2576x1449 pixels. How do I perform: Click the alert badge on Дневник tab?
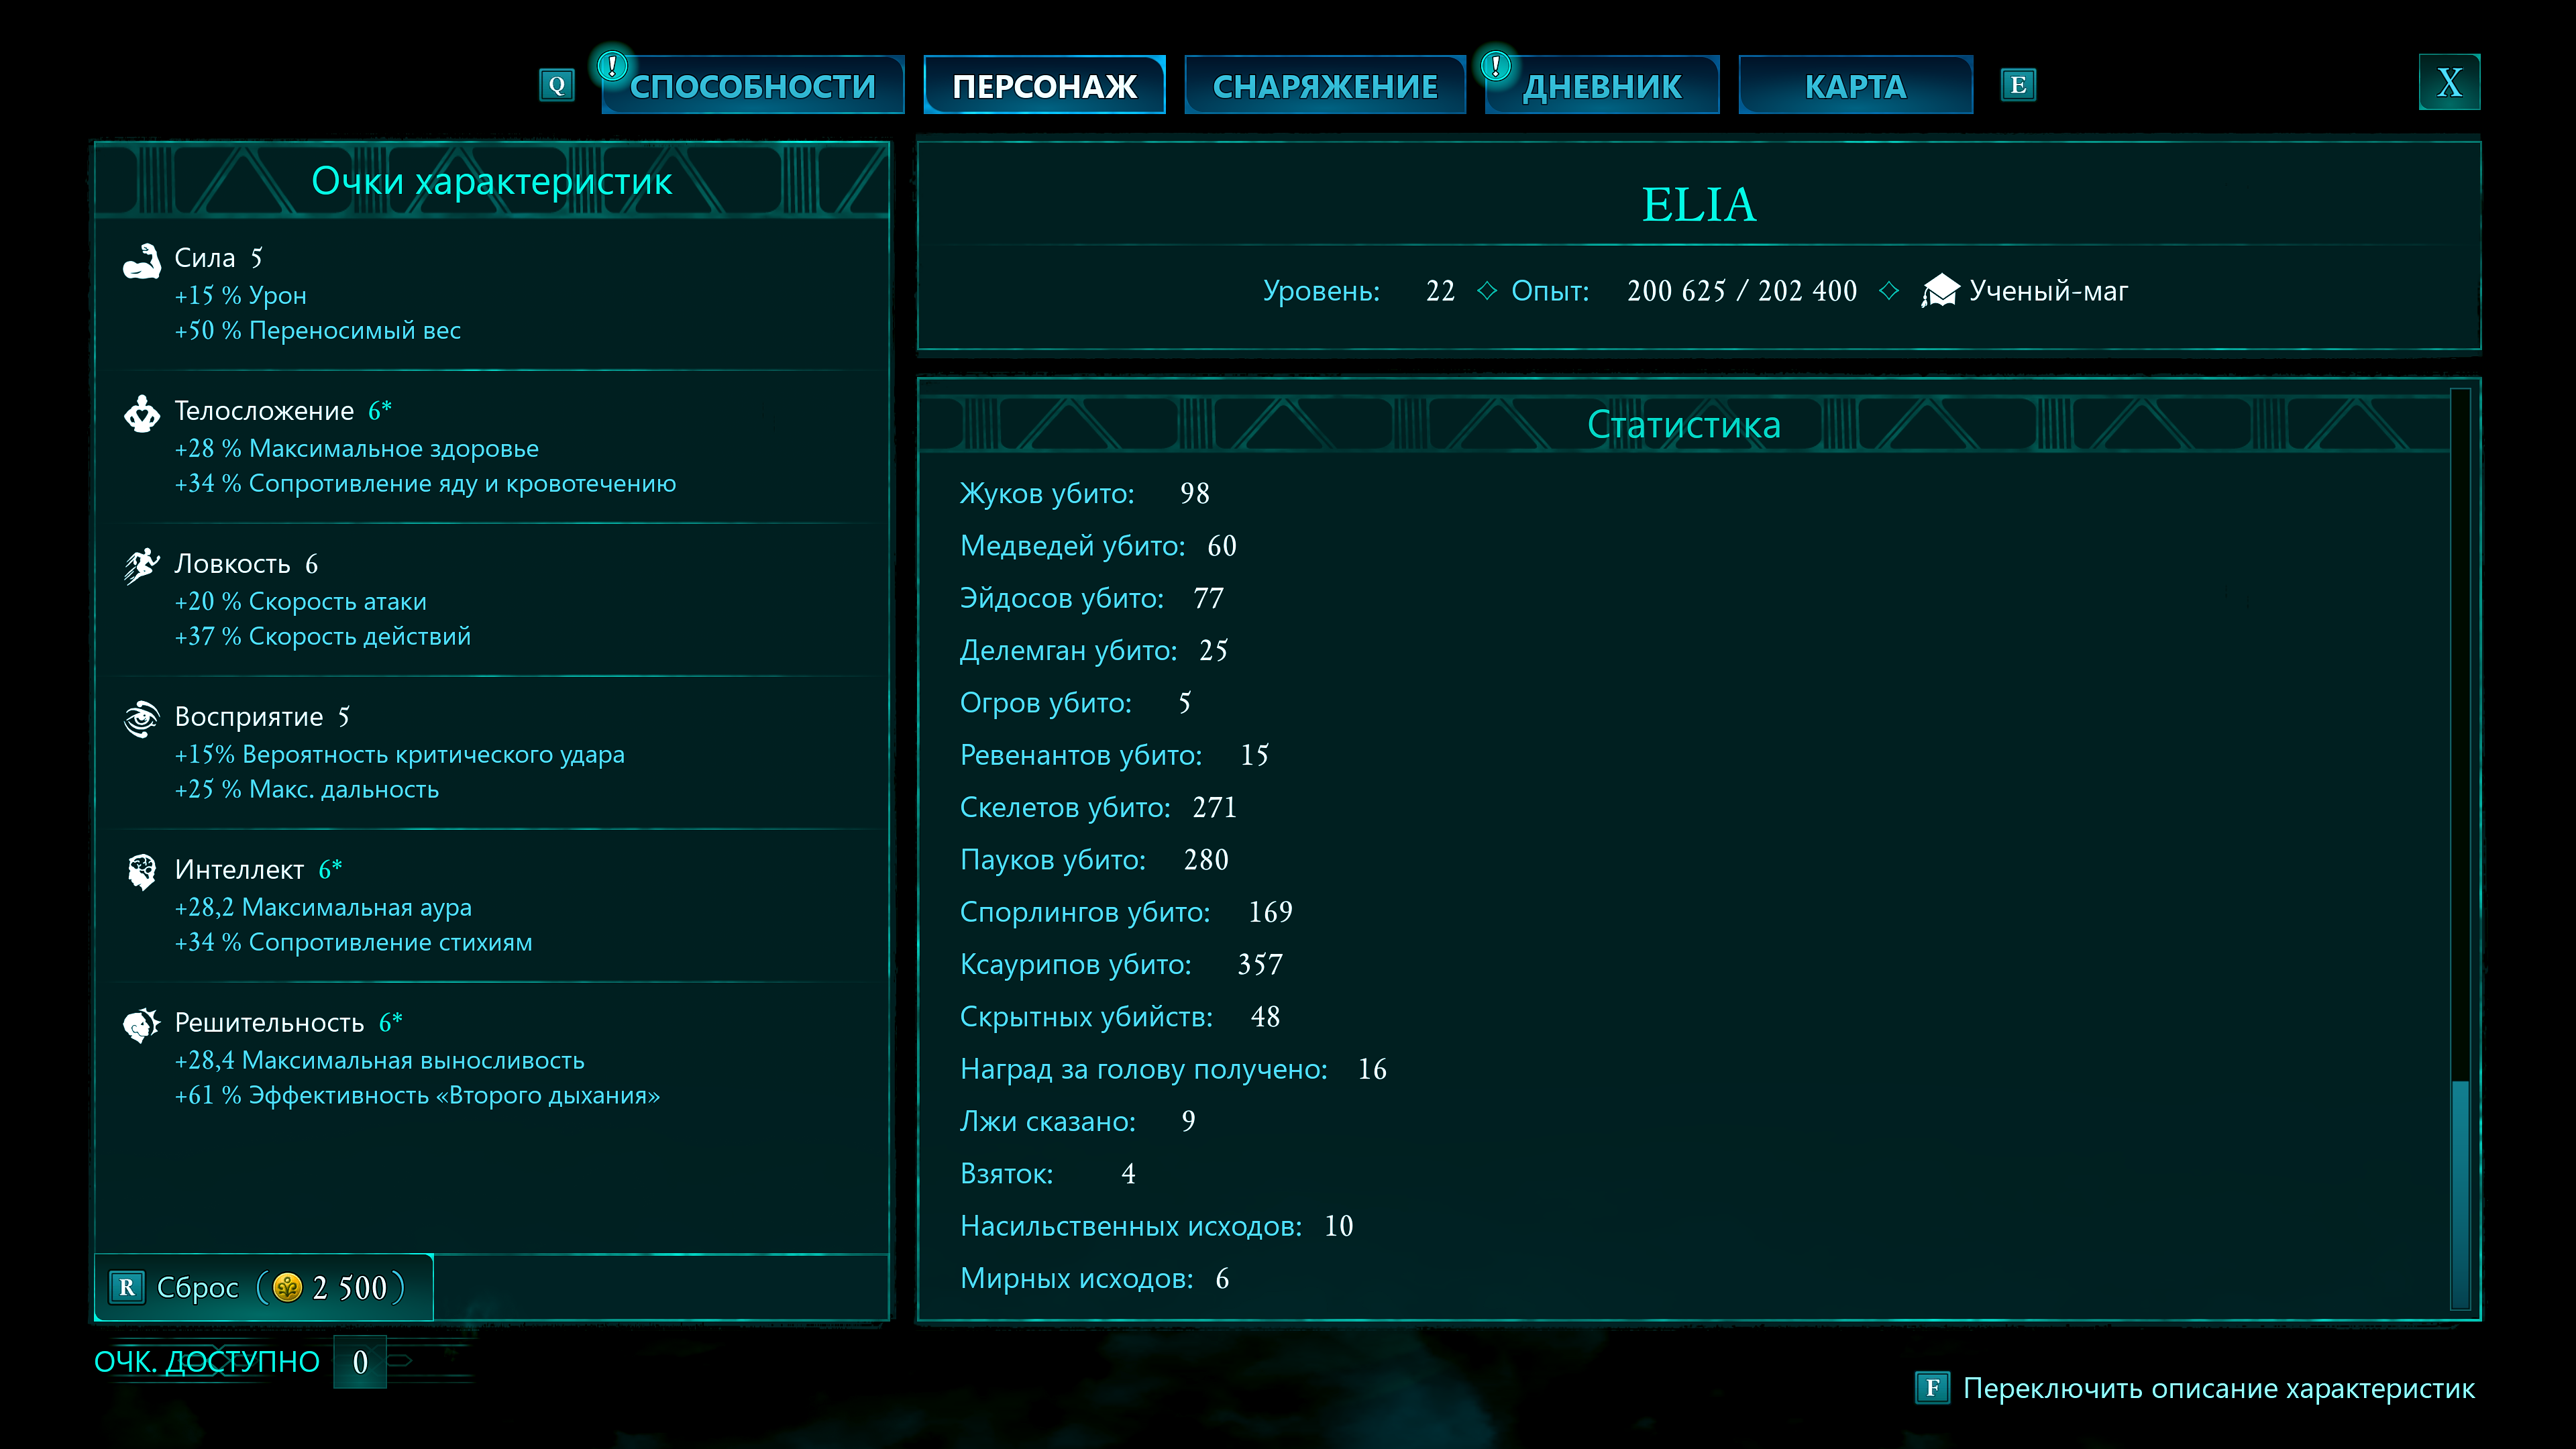[x=1495, y=66]
